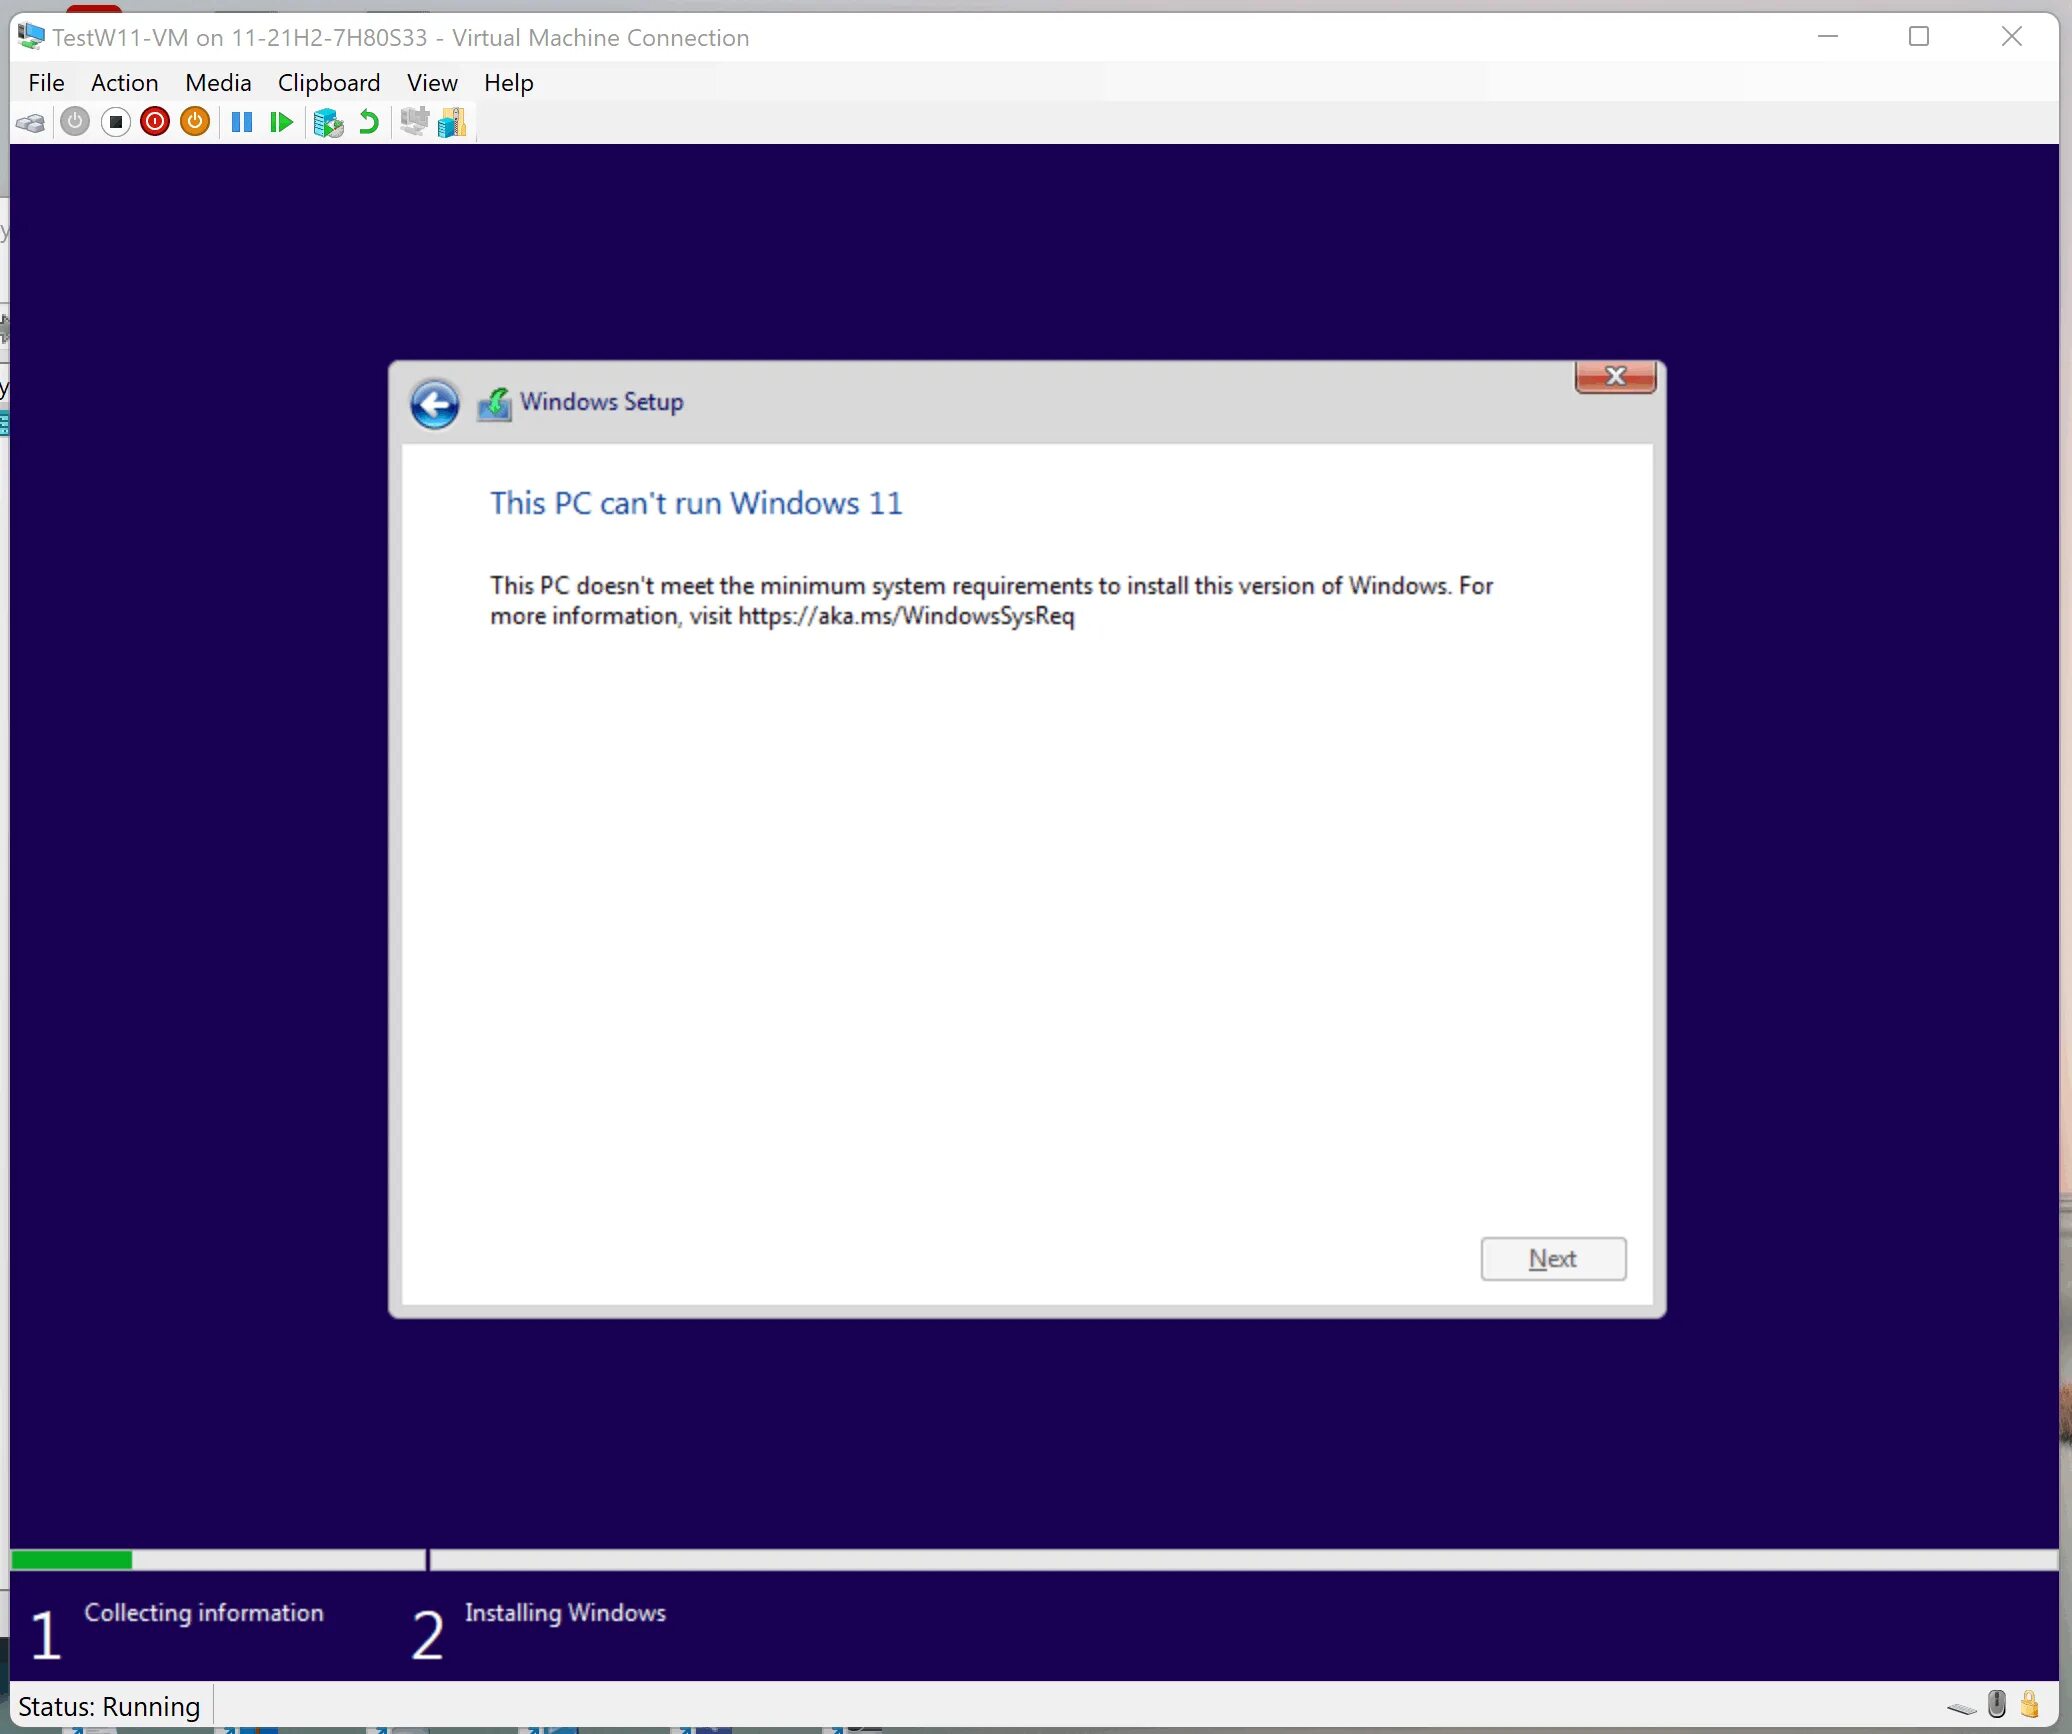Open the Media menu

point(218,83)
